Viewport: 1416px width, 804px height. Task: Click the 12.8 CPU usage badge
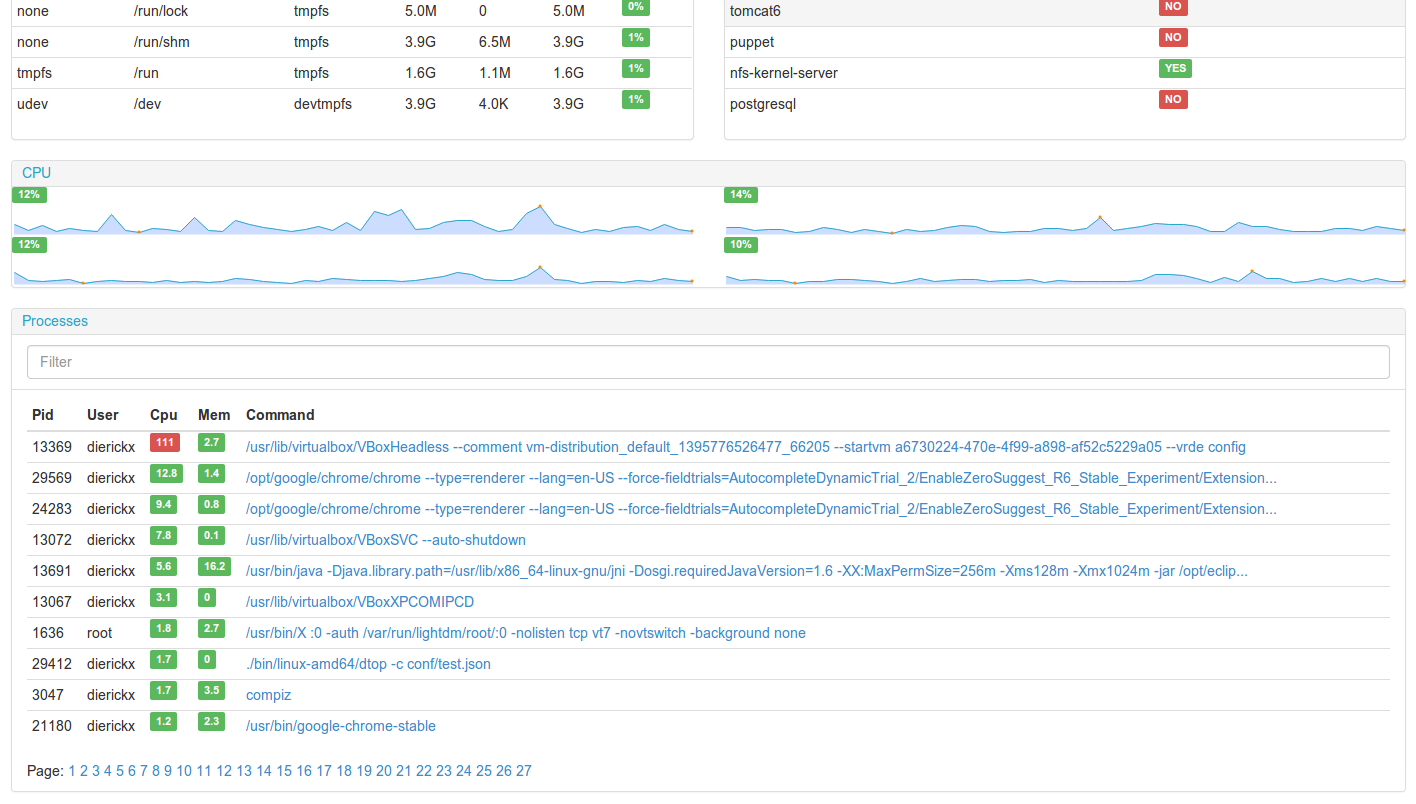click(x=165, y=473)
